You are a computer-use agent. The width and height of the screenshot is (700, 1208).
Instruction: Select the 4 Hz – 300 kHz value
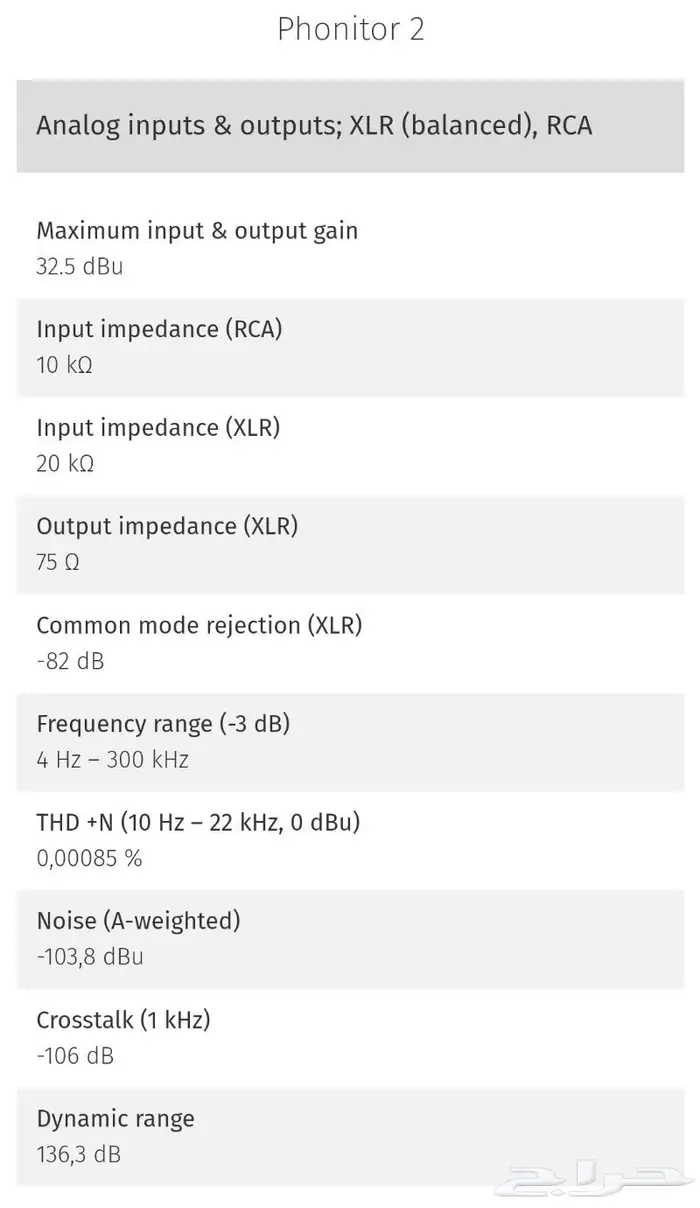point(112,759)
